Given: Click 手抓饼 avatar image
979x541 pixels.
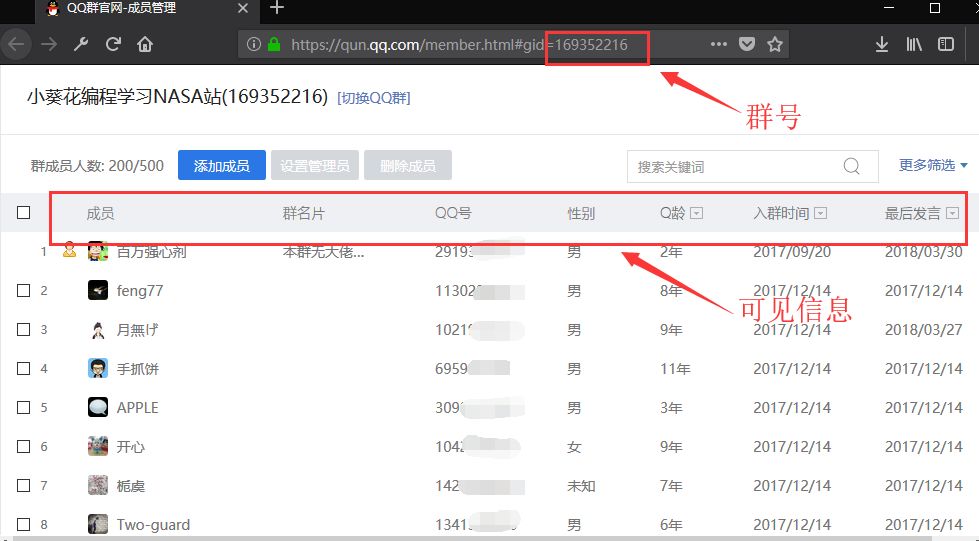Looking at the screenshot, I should point(97,369).
